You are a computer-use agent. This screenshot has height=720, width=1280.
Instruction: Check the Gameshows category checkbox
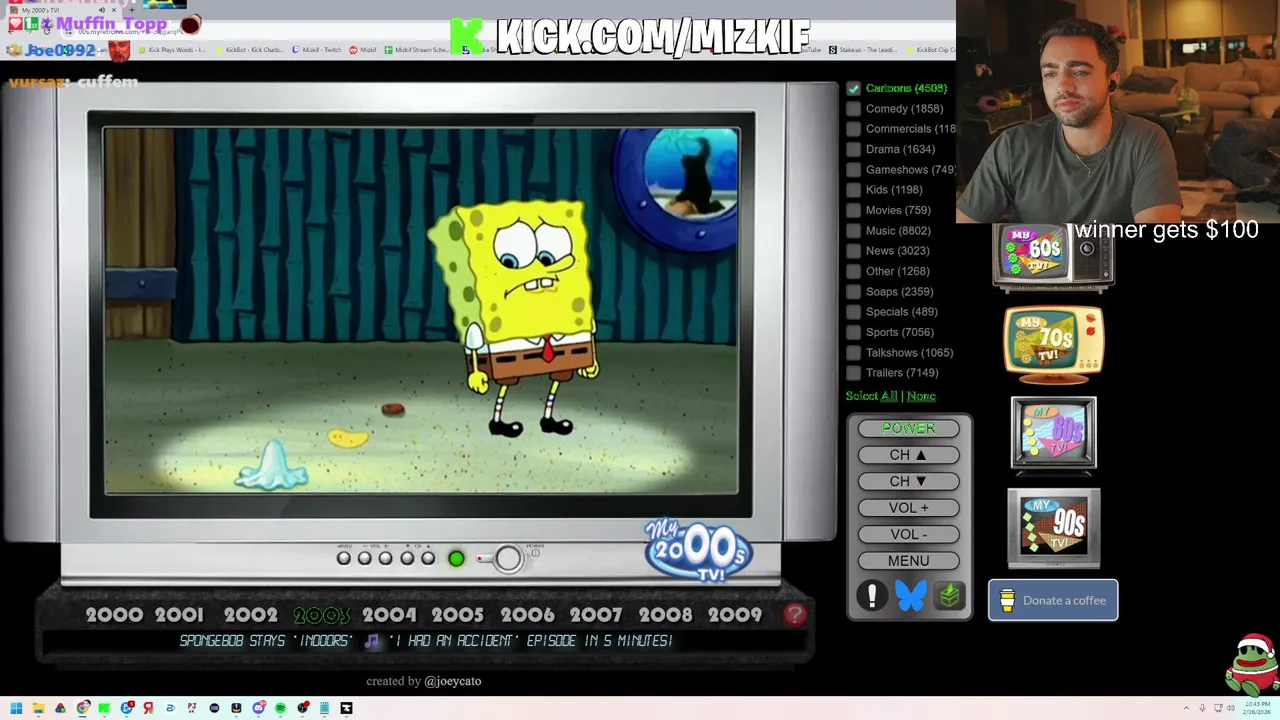click(x=853, y=169)
